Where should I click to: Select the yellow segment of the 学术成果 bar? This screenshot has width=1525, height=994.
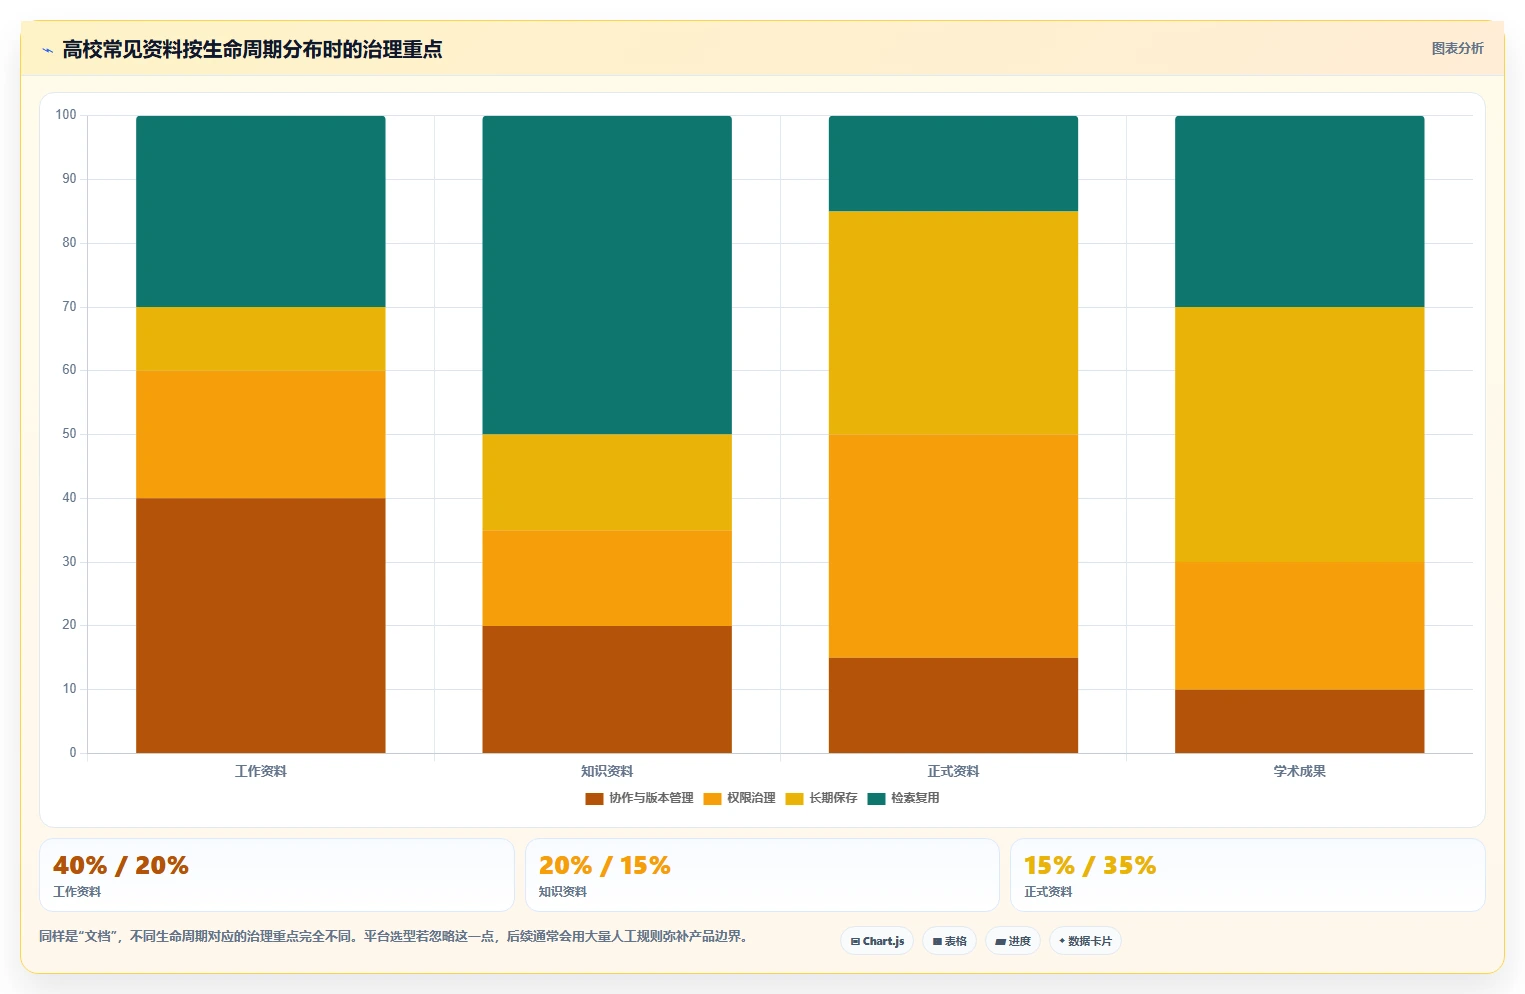(1299, 434)
